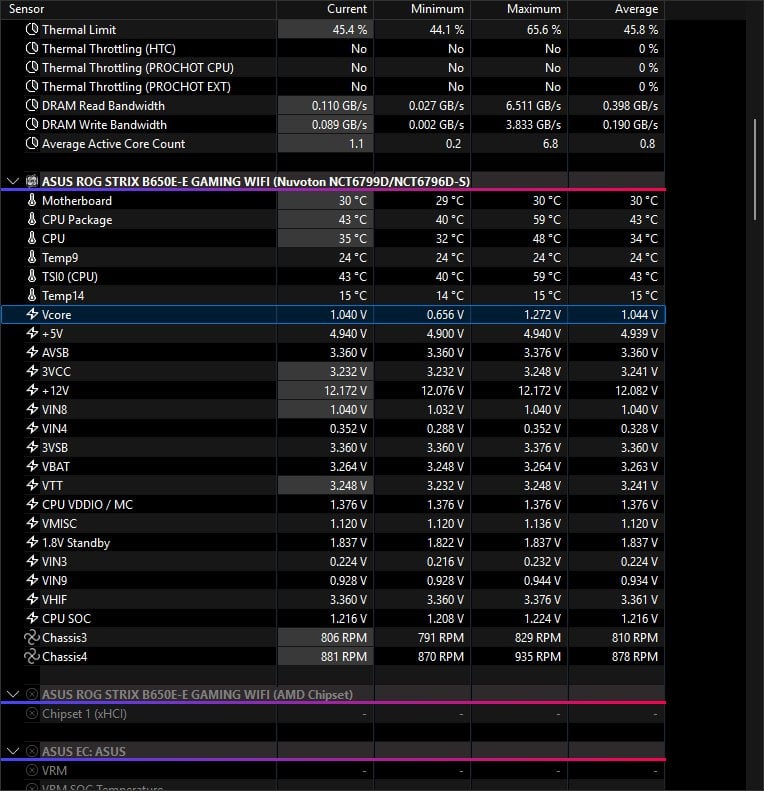Screen dimensions: 764x791
Task: Click the disabled icon next to Chipset 1 (xHCI)
Action: (31, 714)
